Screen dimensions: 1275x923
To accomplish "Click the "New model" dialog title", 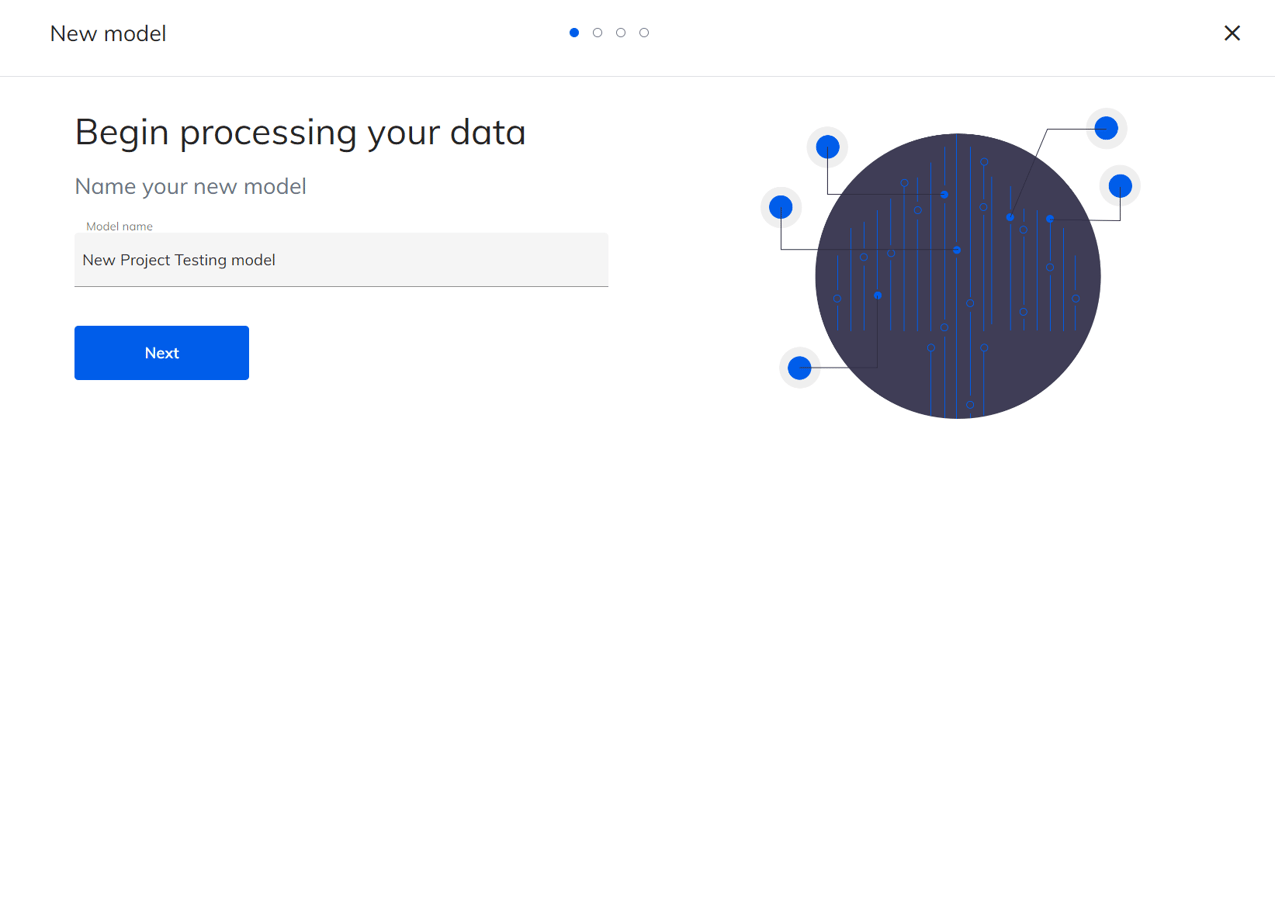I will tap(108, 34).
